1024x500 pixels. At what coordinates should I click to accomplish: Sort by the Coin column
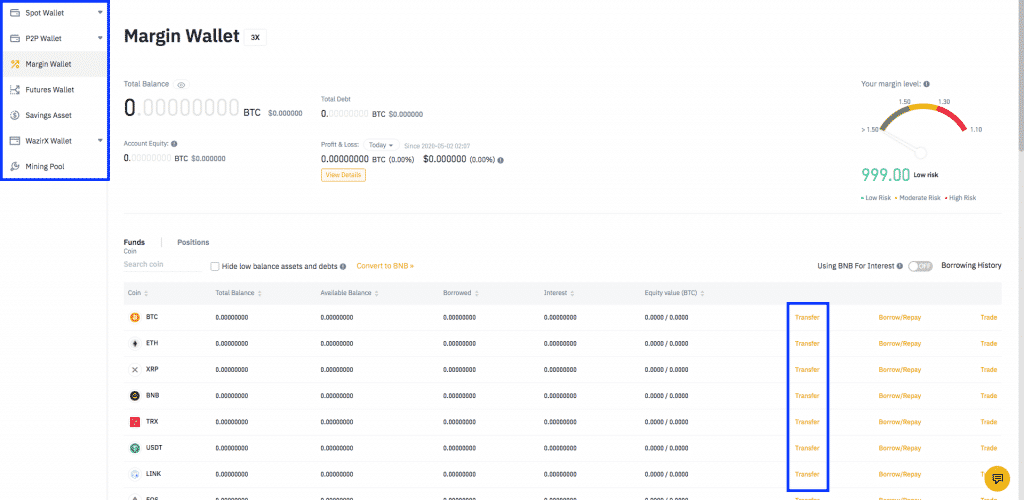[137, 293]
